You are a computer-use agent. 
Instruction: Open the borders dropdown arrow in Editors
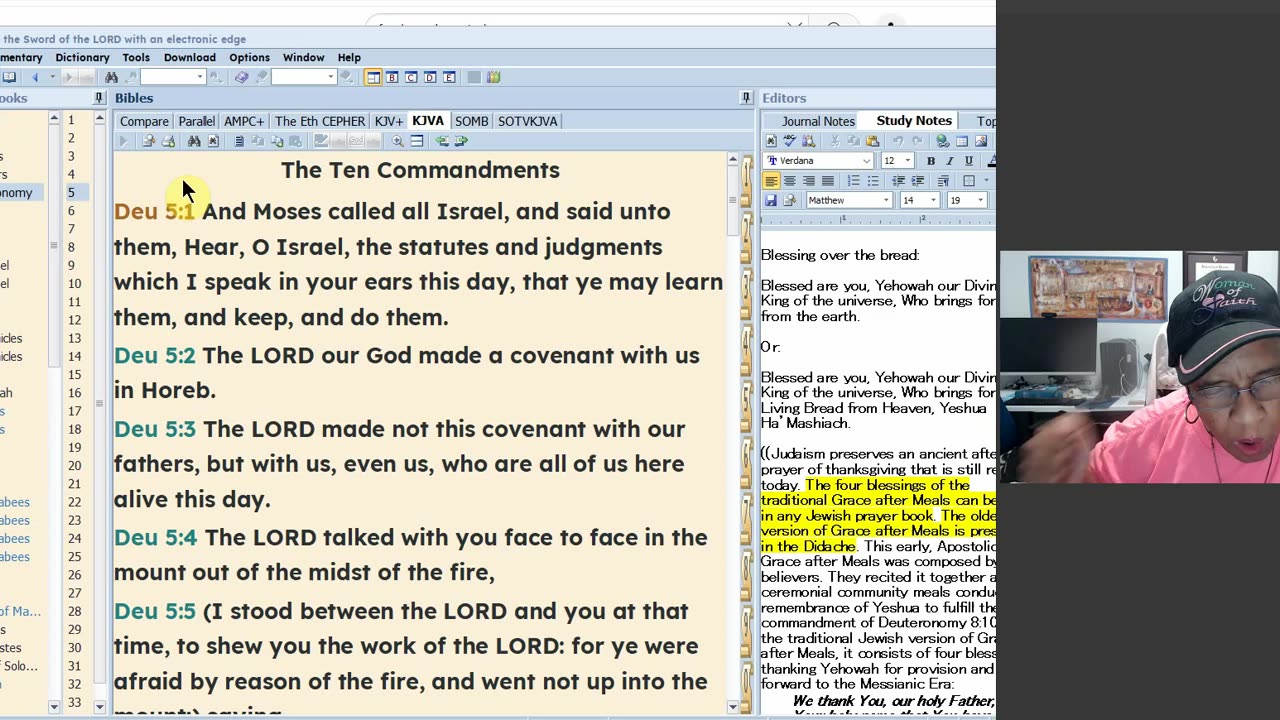[x=987, y=180]
